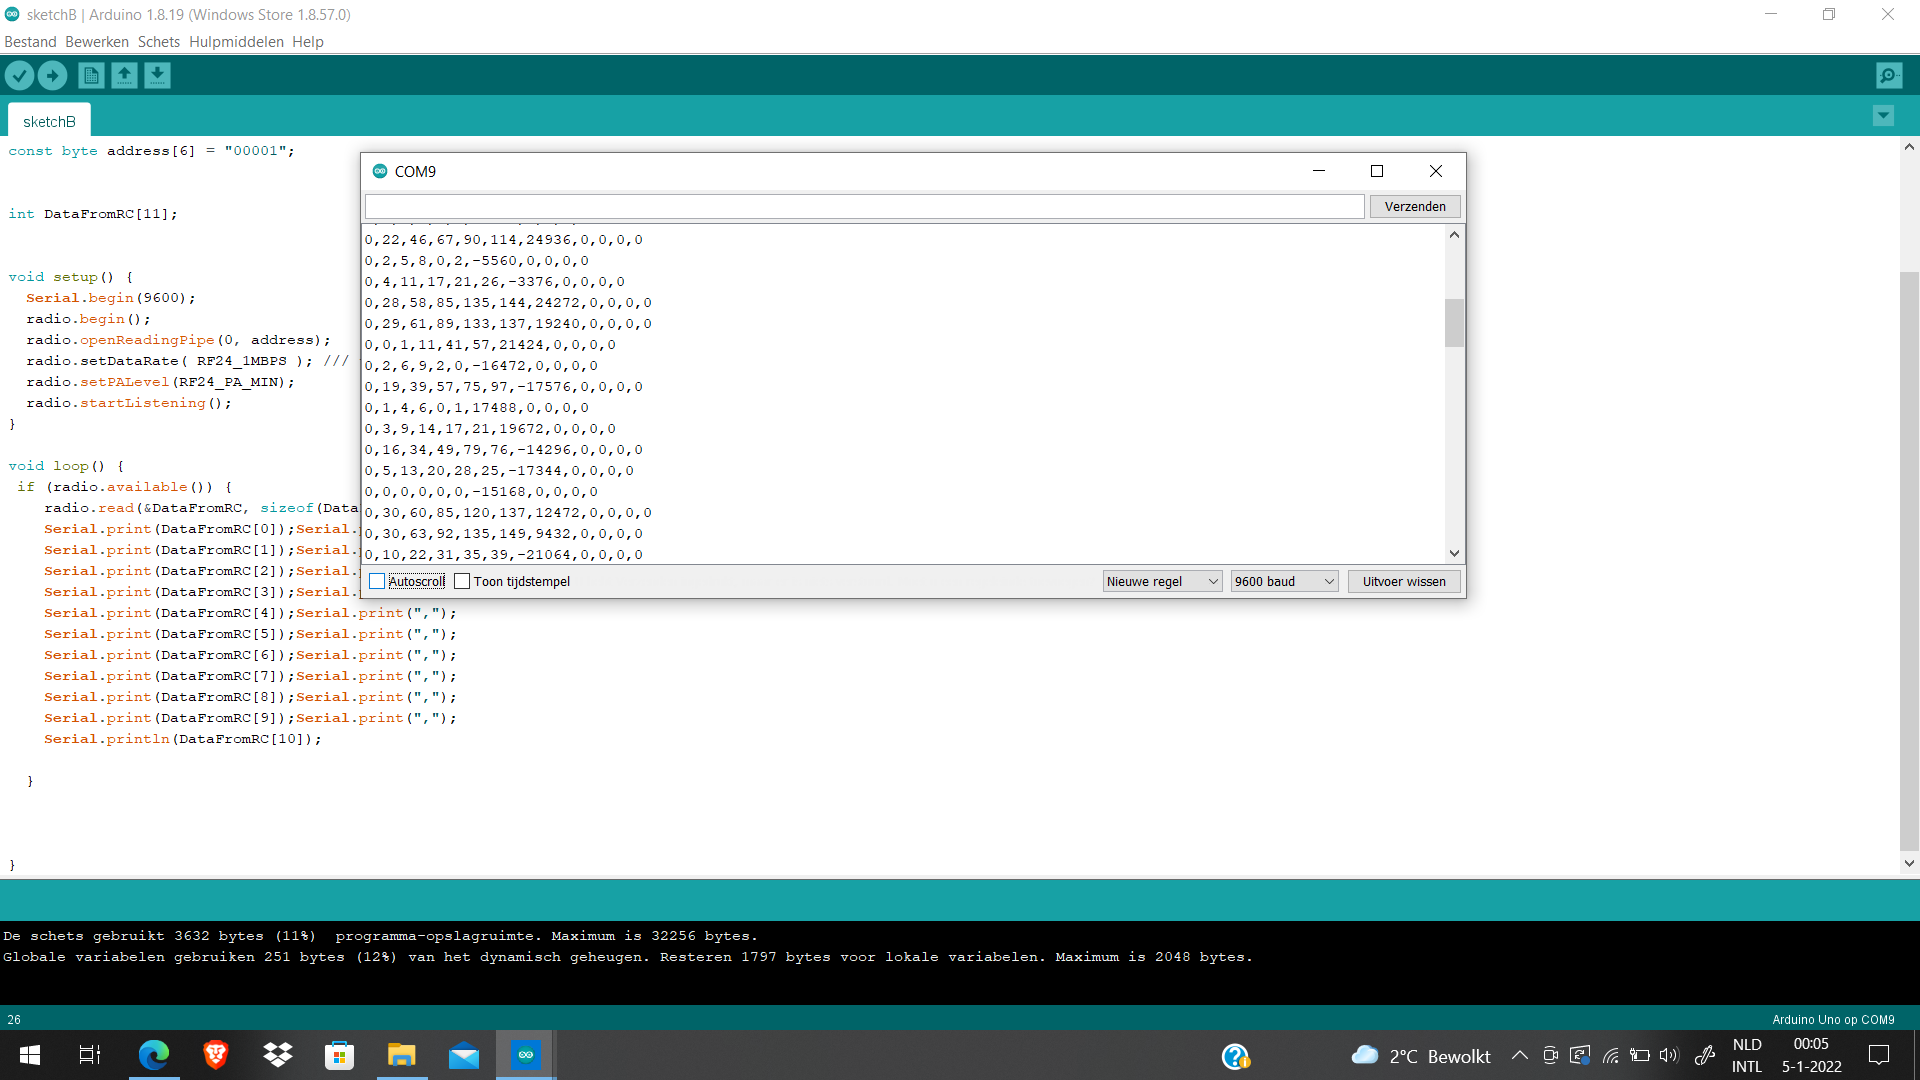The height and width of the screenshot is (1080, 1920).
Task: Click the Save sketch down-arrow icon
Action: (157, 75)
